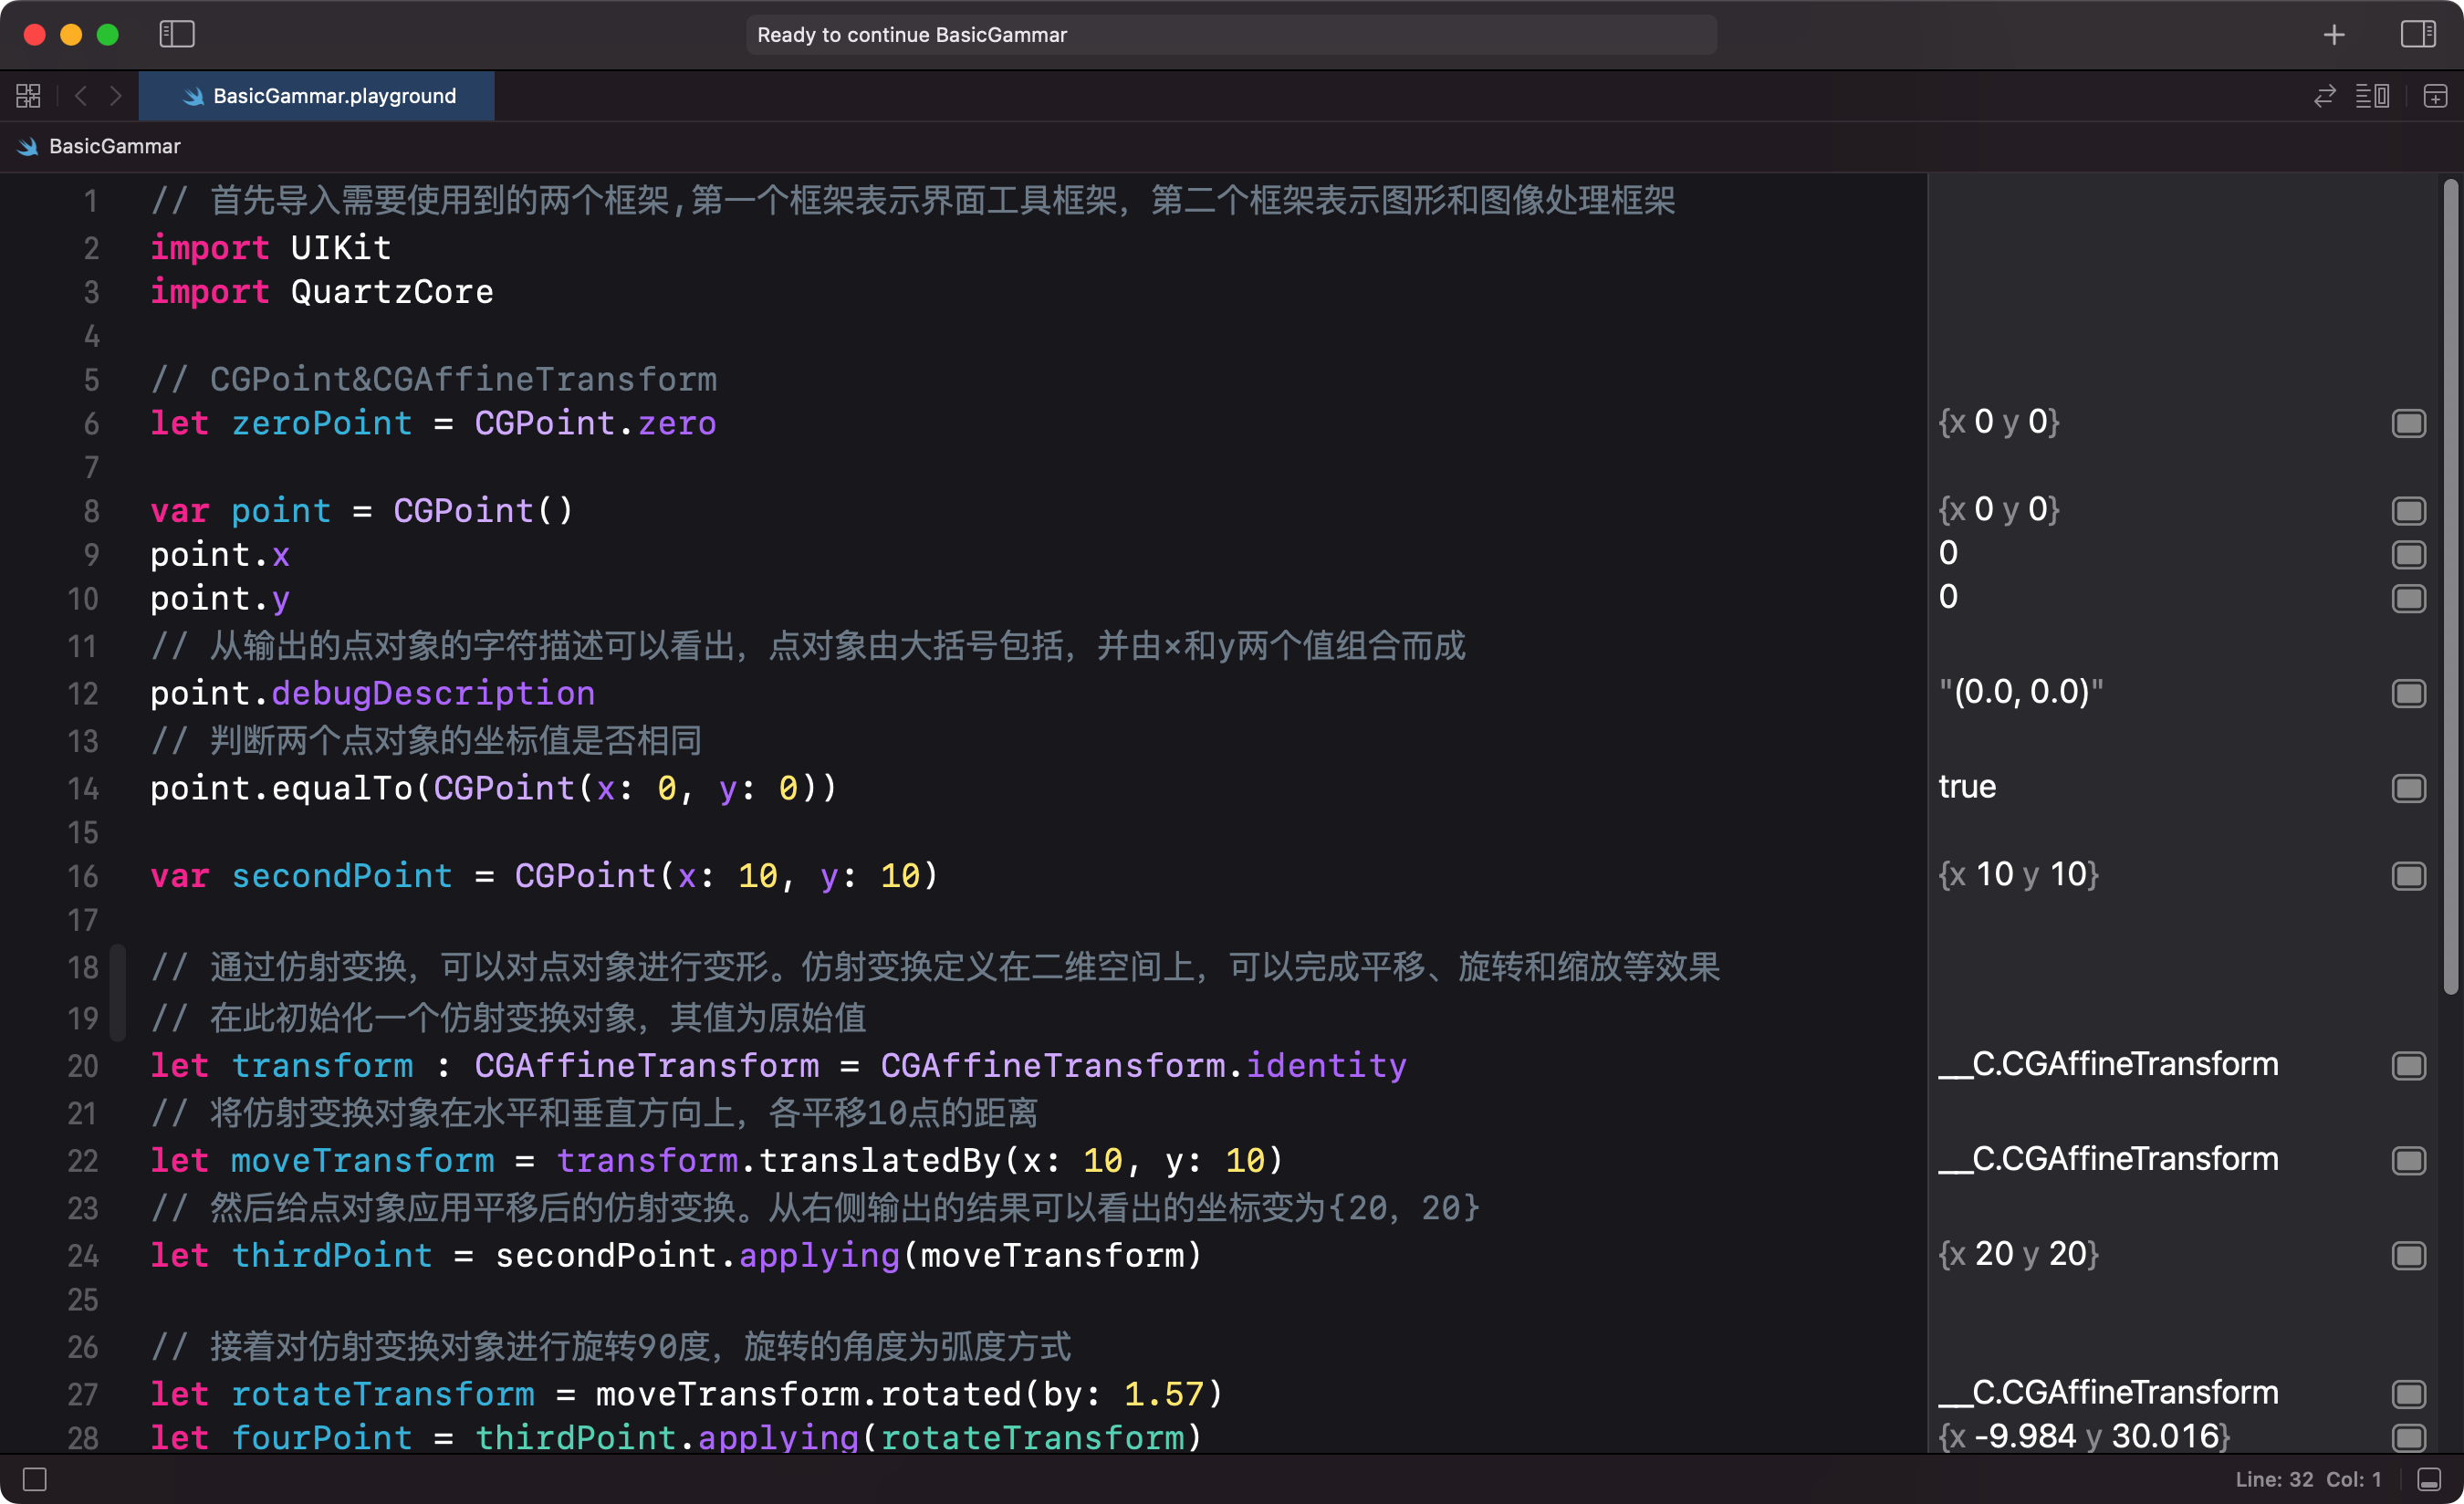Image resolution: width=2464 pixels, height=1504 pixels.
Task: Click the code folding ribbon beside line 18
Action: click(118, 992)
